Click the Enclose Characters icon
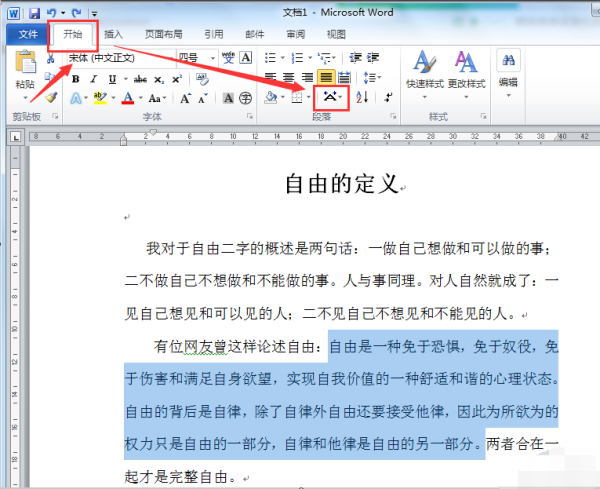 [x=245, y=98]
